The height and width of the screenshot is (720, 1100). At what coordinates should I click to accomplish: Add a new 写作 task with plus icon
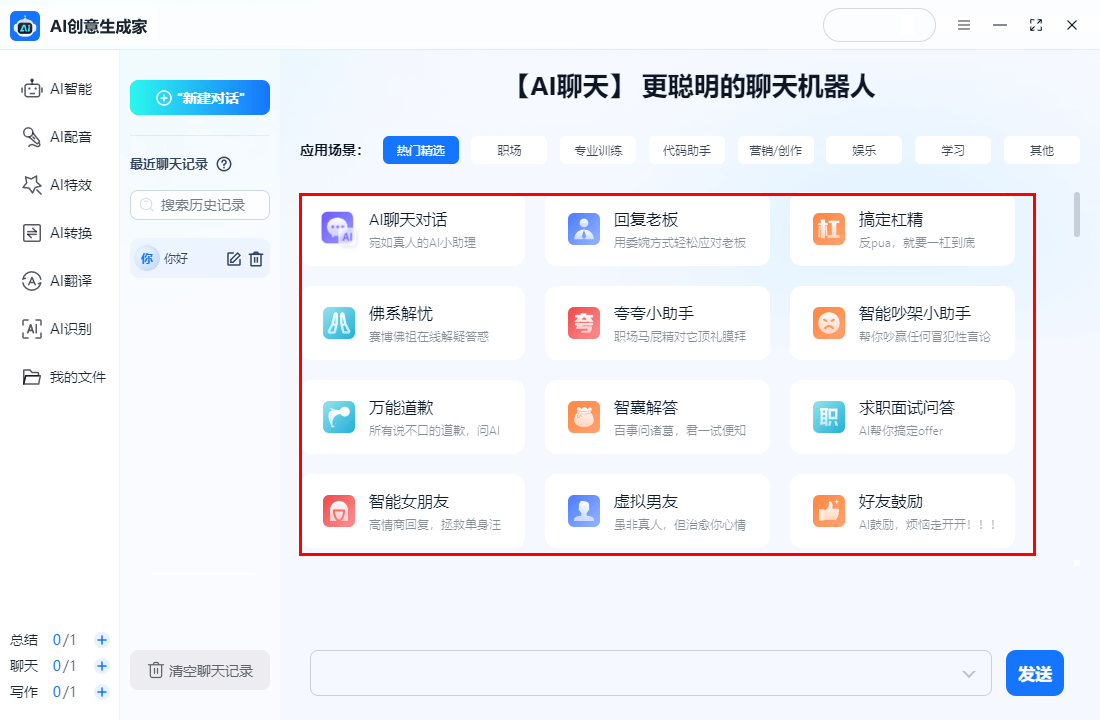click(101, 691)
